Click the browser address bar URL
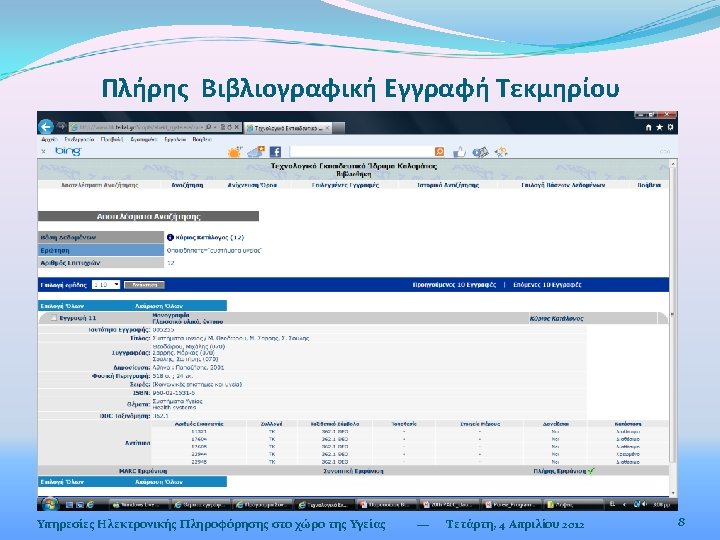This screenshot has width=720, height=540. (140, 127)
